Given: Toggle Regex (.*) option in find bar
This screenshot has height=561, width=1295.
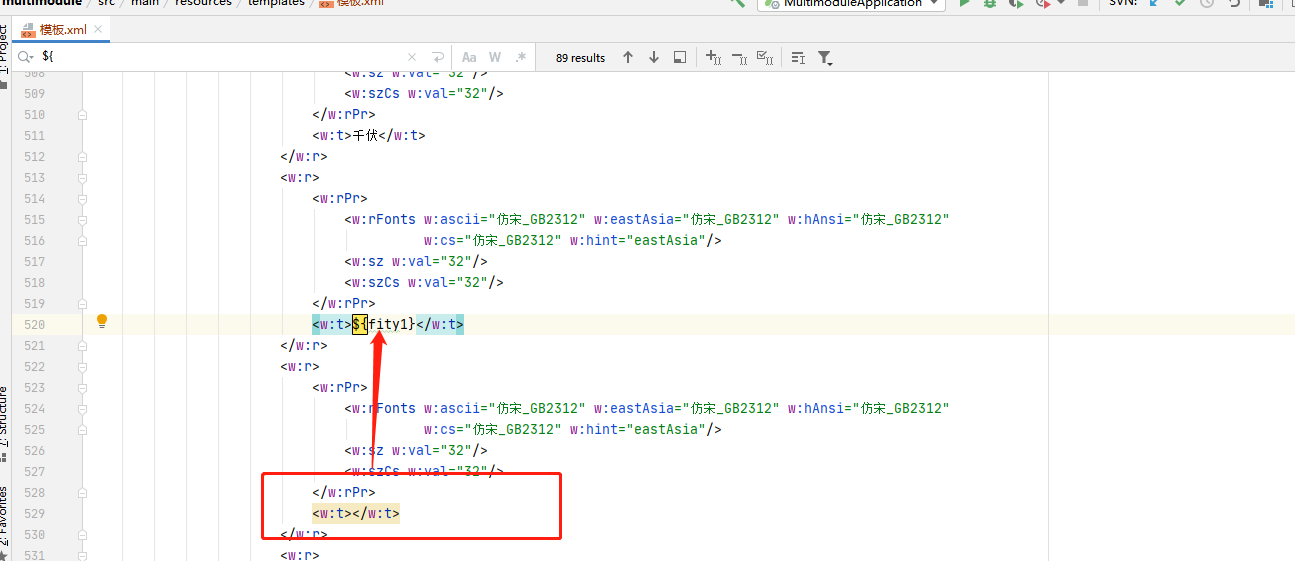Looking at the screenshot, I should tap(521, 58).
